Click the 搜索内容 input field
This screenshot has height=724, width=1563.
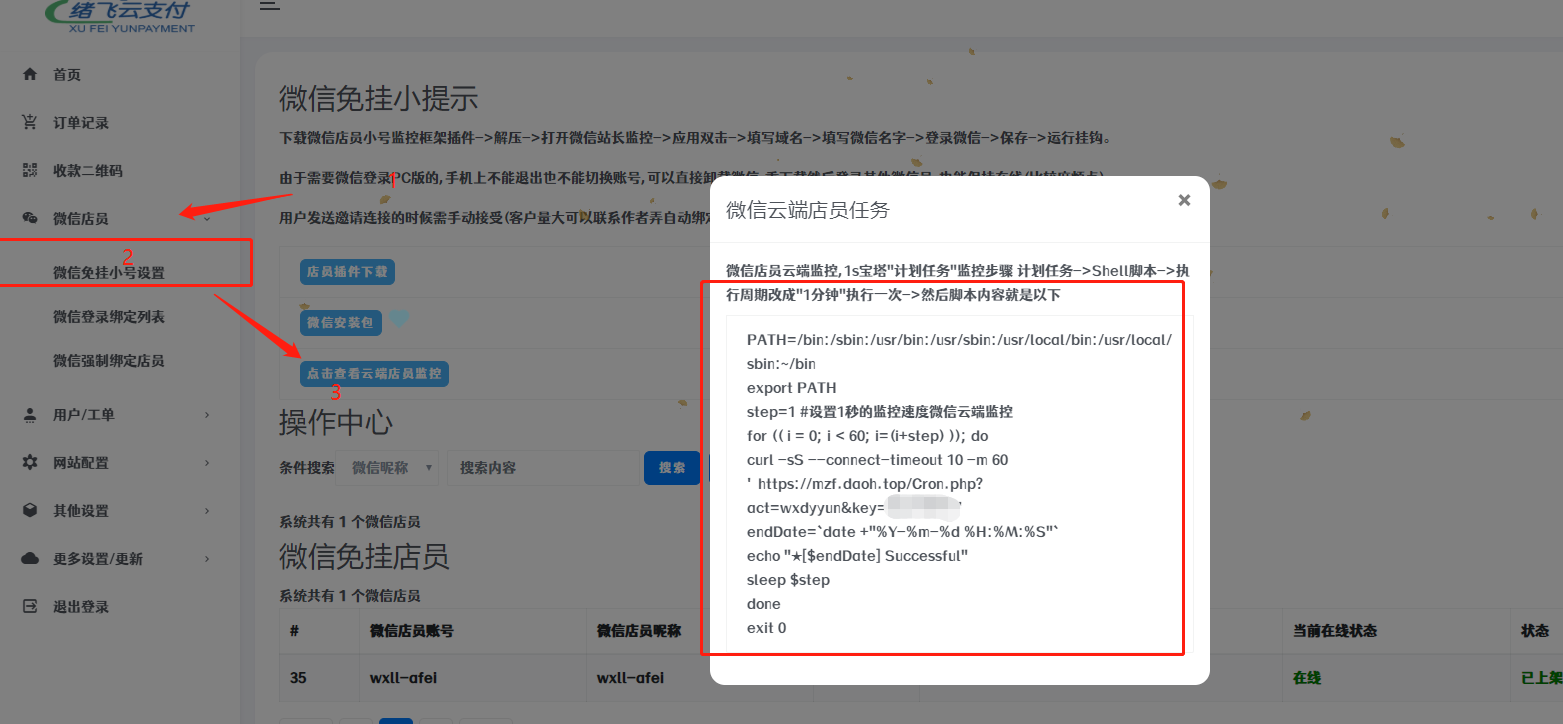(542, 468)
